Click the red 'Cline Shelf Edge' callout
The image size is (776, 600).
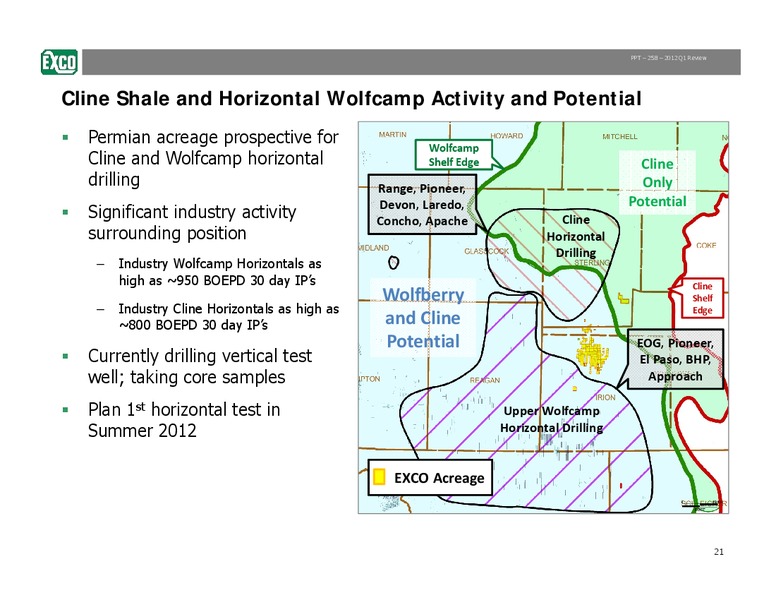click(x=702, y=298)
